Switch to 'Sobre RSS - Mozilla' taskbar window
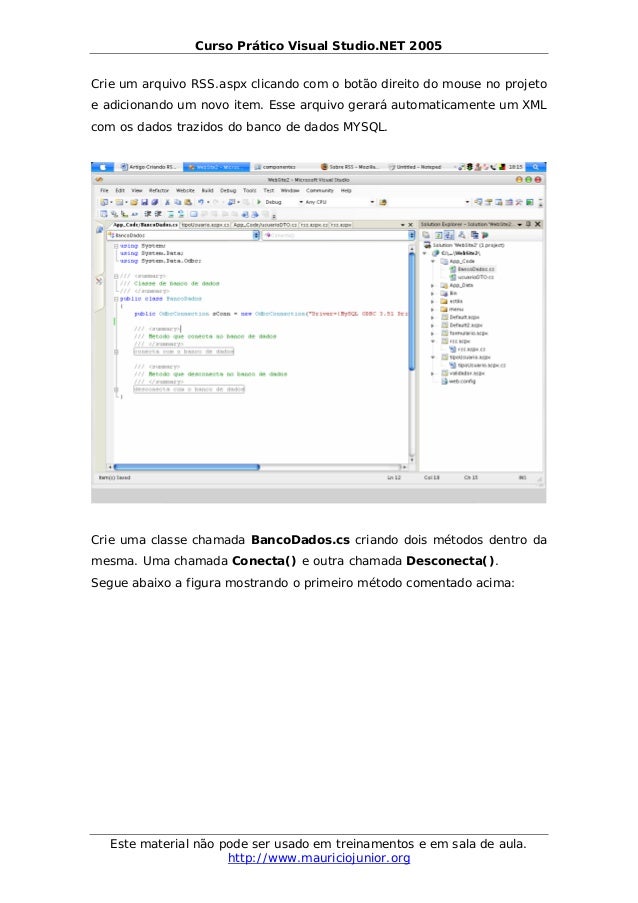This screenshot has height=903, width=638. [350, 167]
